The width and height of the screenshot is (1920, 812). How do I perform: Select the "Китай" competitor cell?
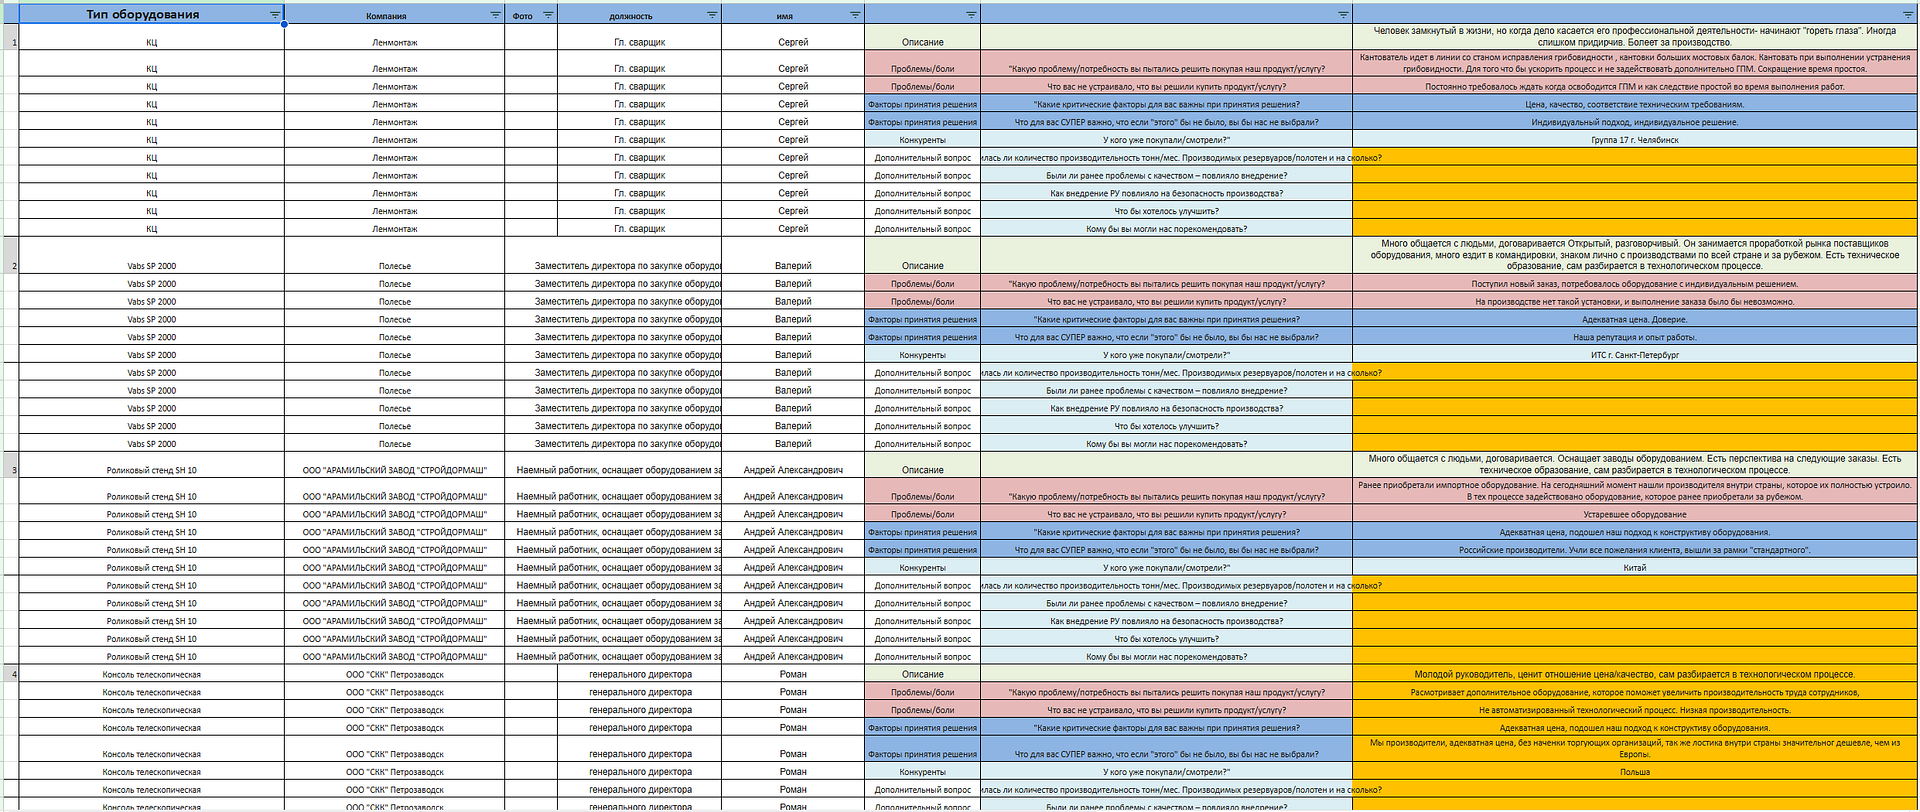click(1635, 568)
